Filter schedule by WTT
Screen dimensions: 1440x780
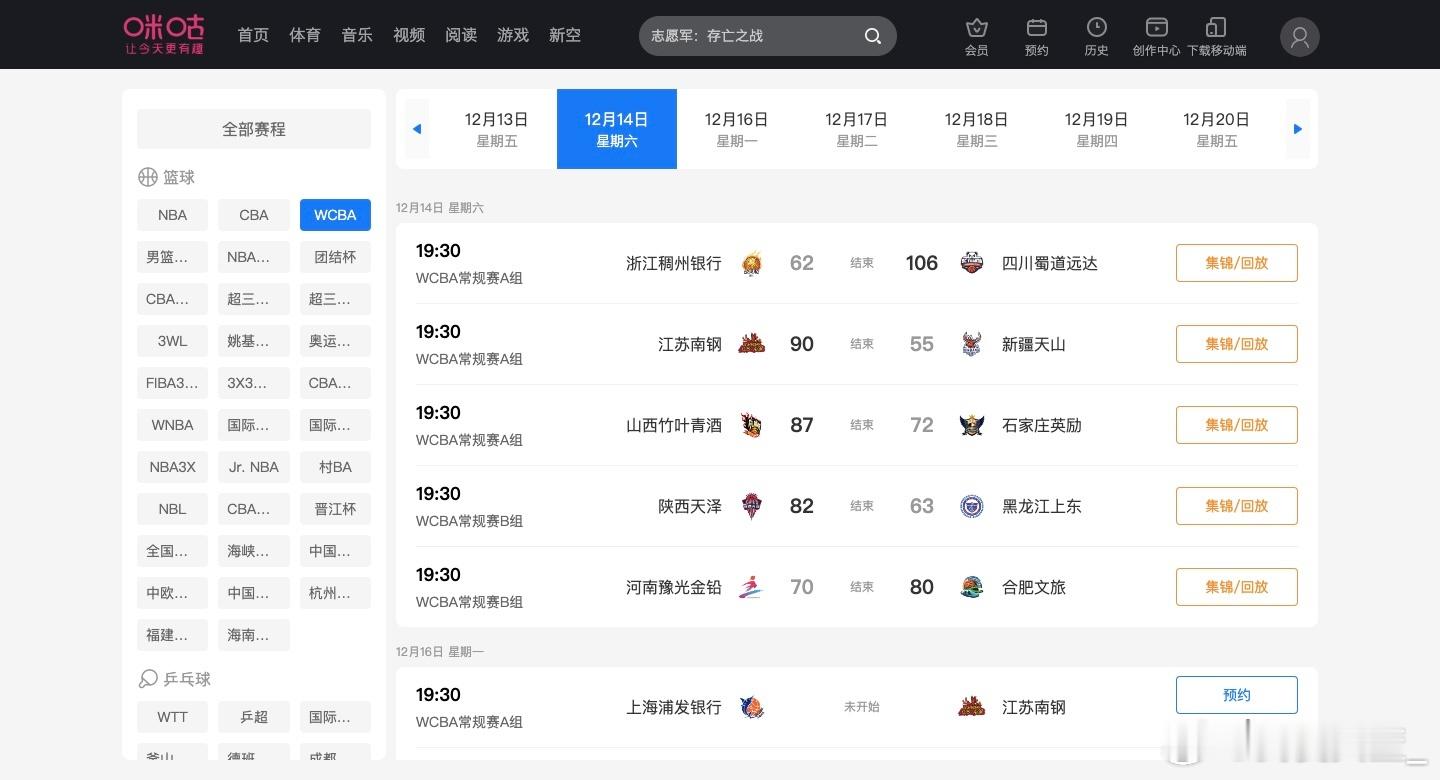(x=172, y=717)
